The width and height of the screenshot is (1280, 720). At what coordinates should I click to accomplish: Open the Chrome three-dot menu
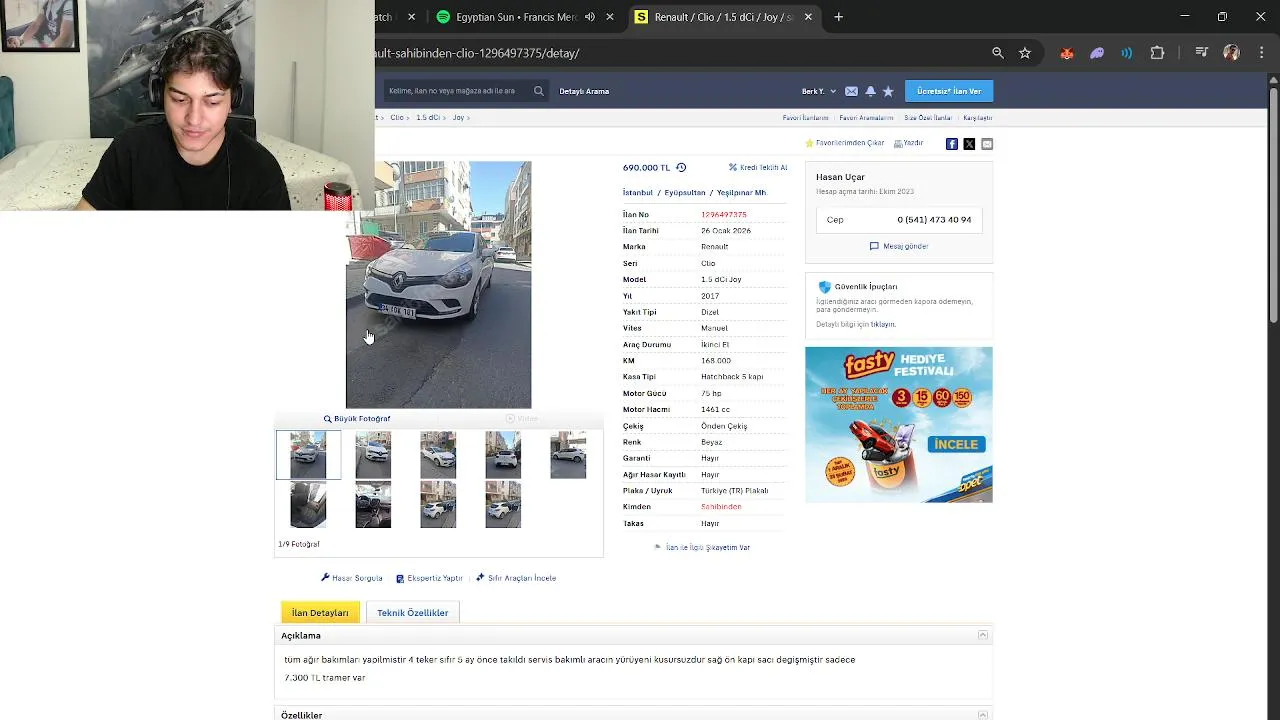click(x=1260, y=53)
